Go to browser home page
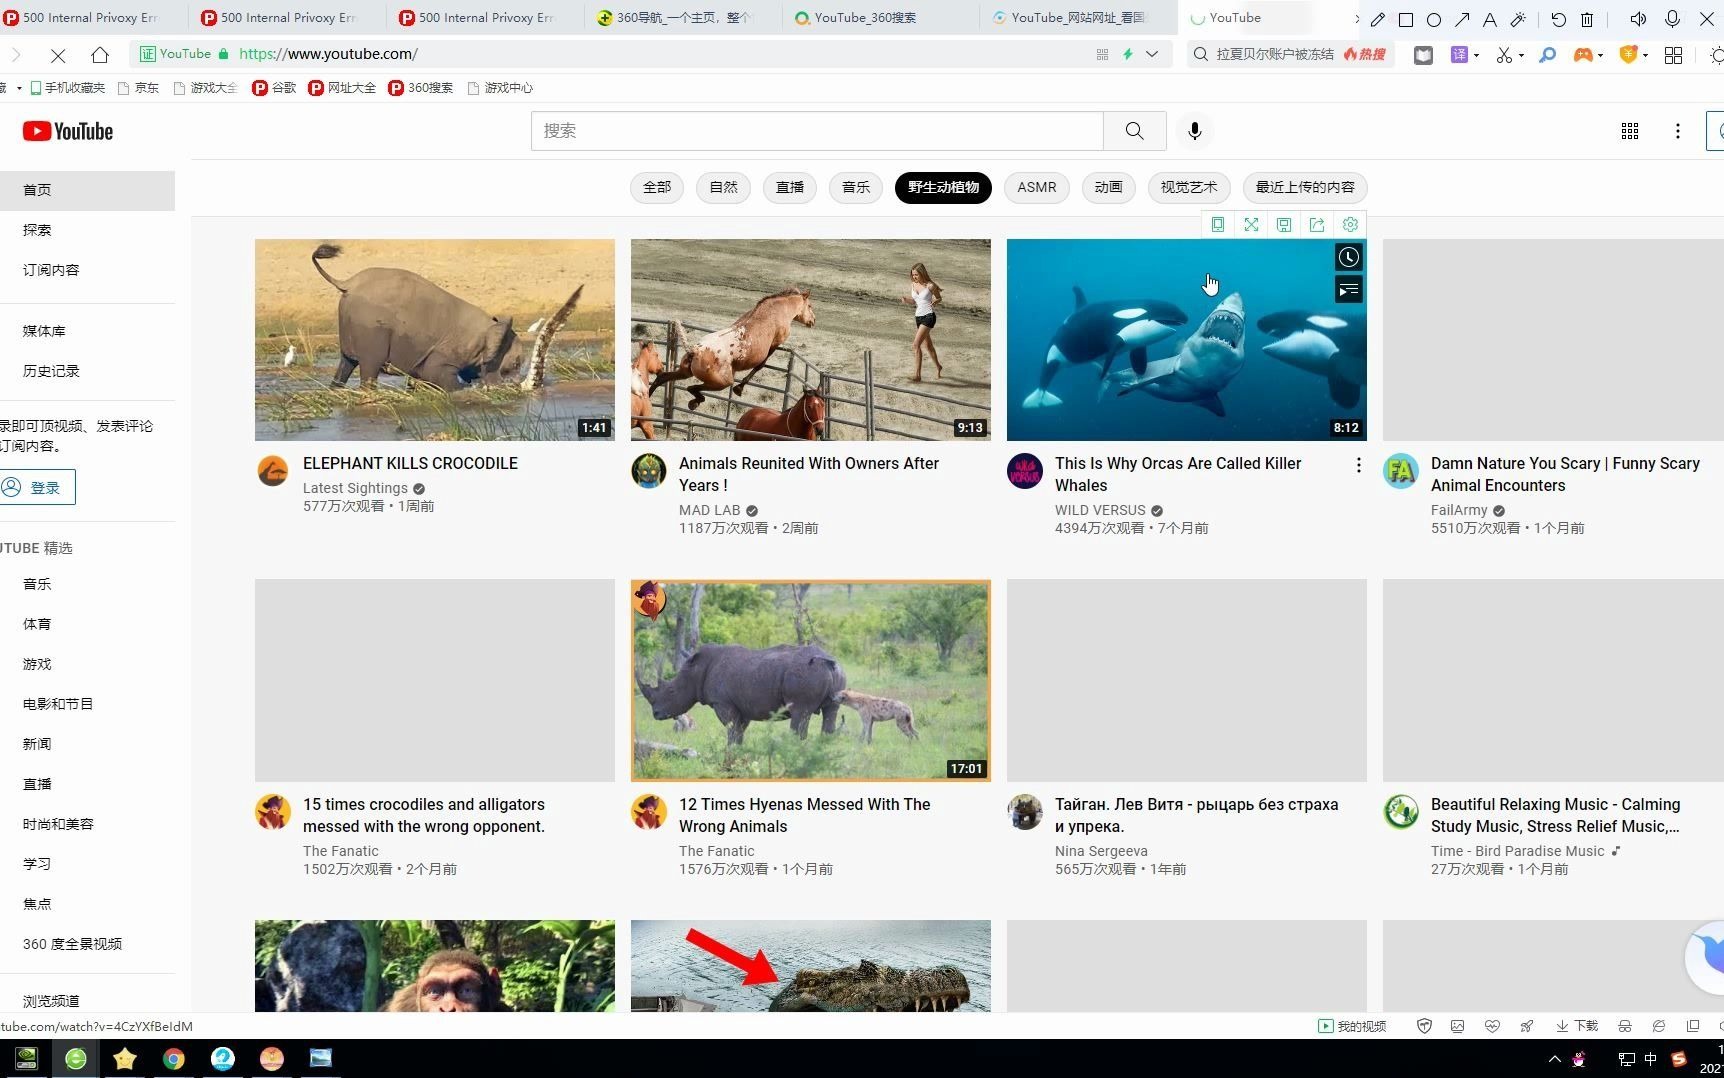Viewport: 1724px width, 1078px height. point(100,55)
